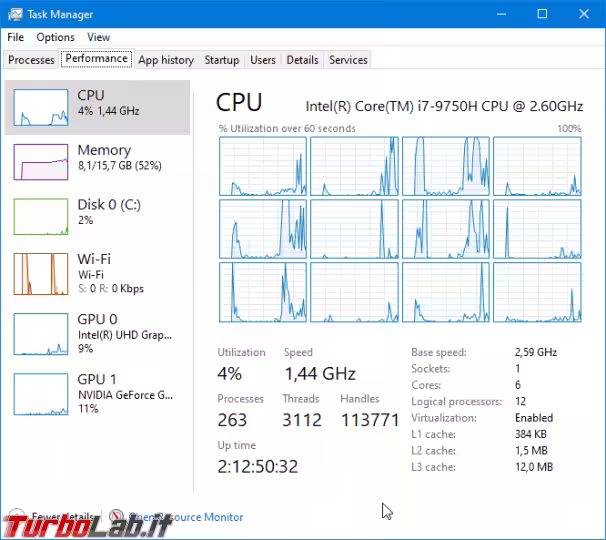Switch to the Processes tab

31,60
